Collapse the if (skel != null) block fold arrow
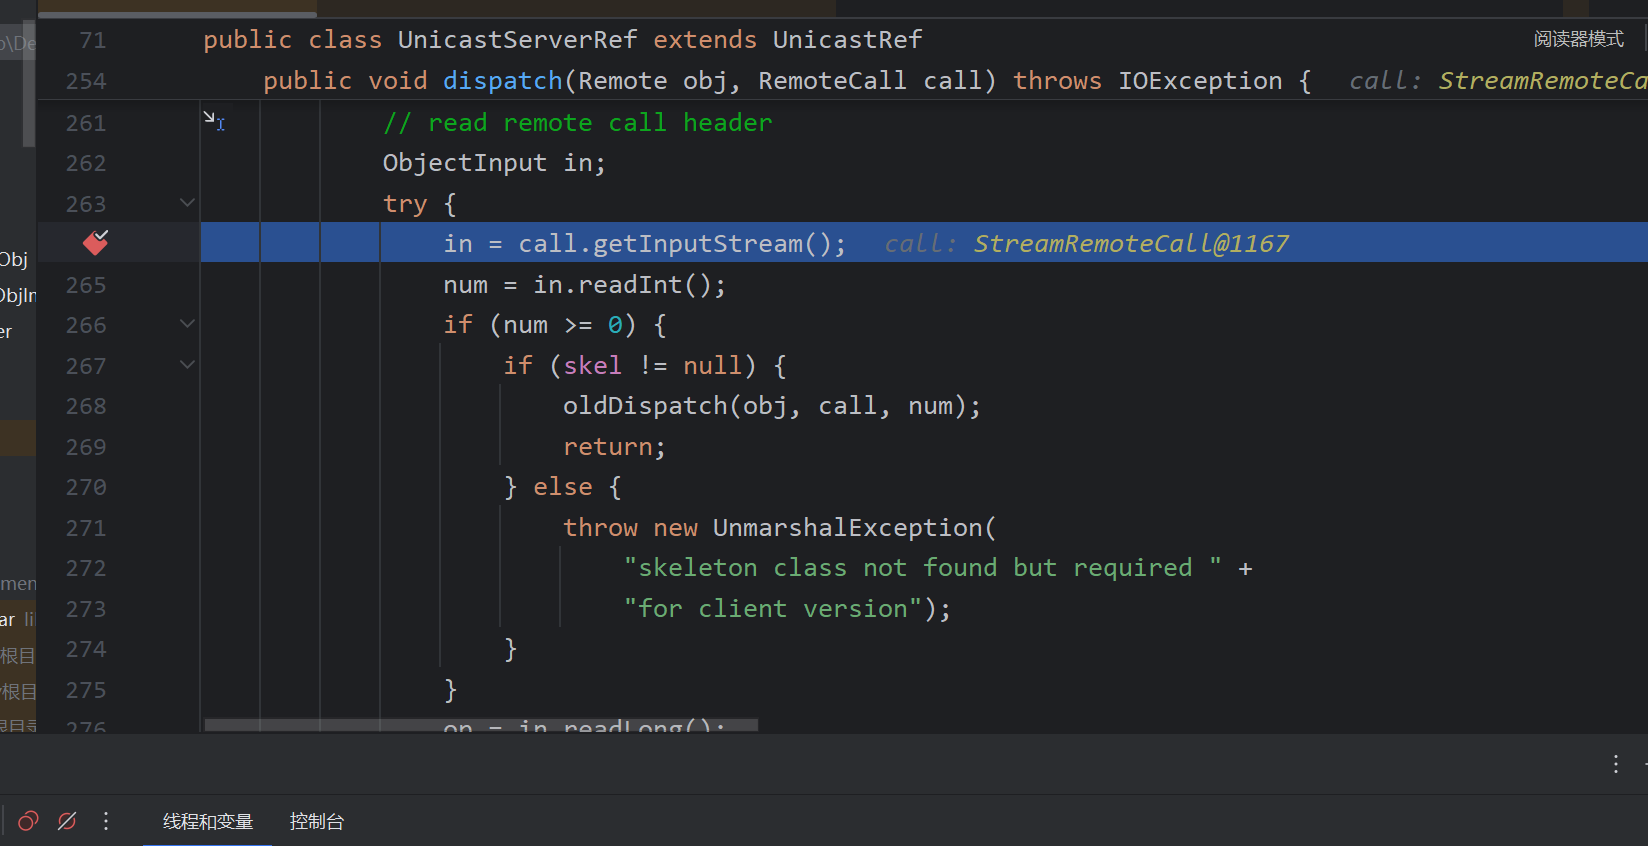 tap(187, 365)
